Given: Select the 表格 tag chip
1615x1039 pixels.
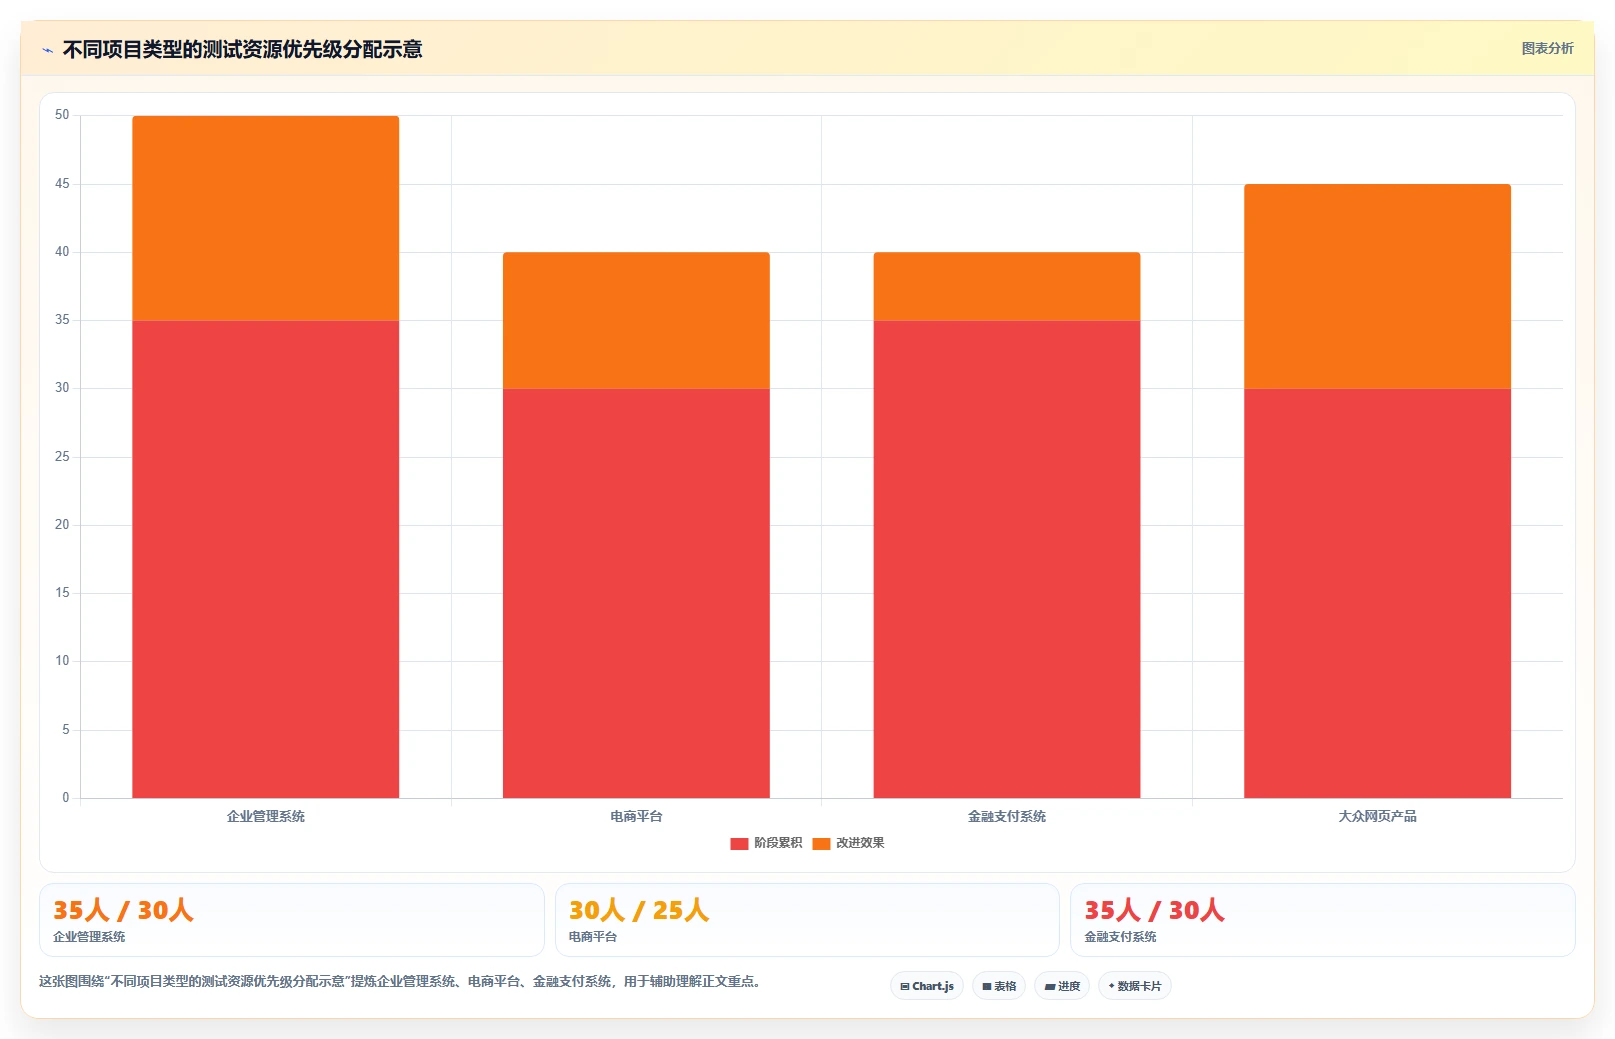Looking at the screenshot, I should [x=999, y=986].
